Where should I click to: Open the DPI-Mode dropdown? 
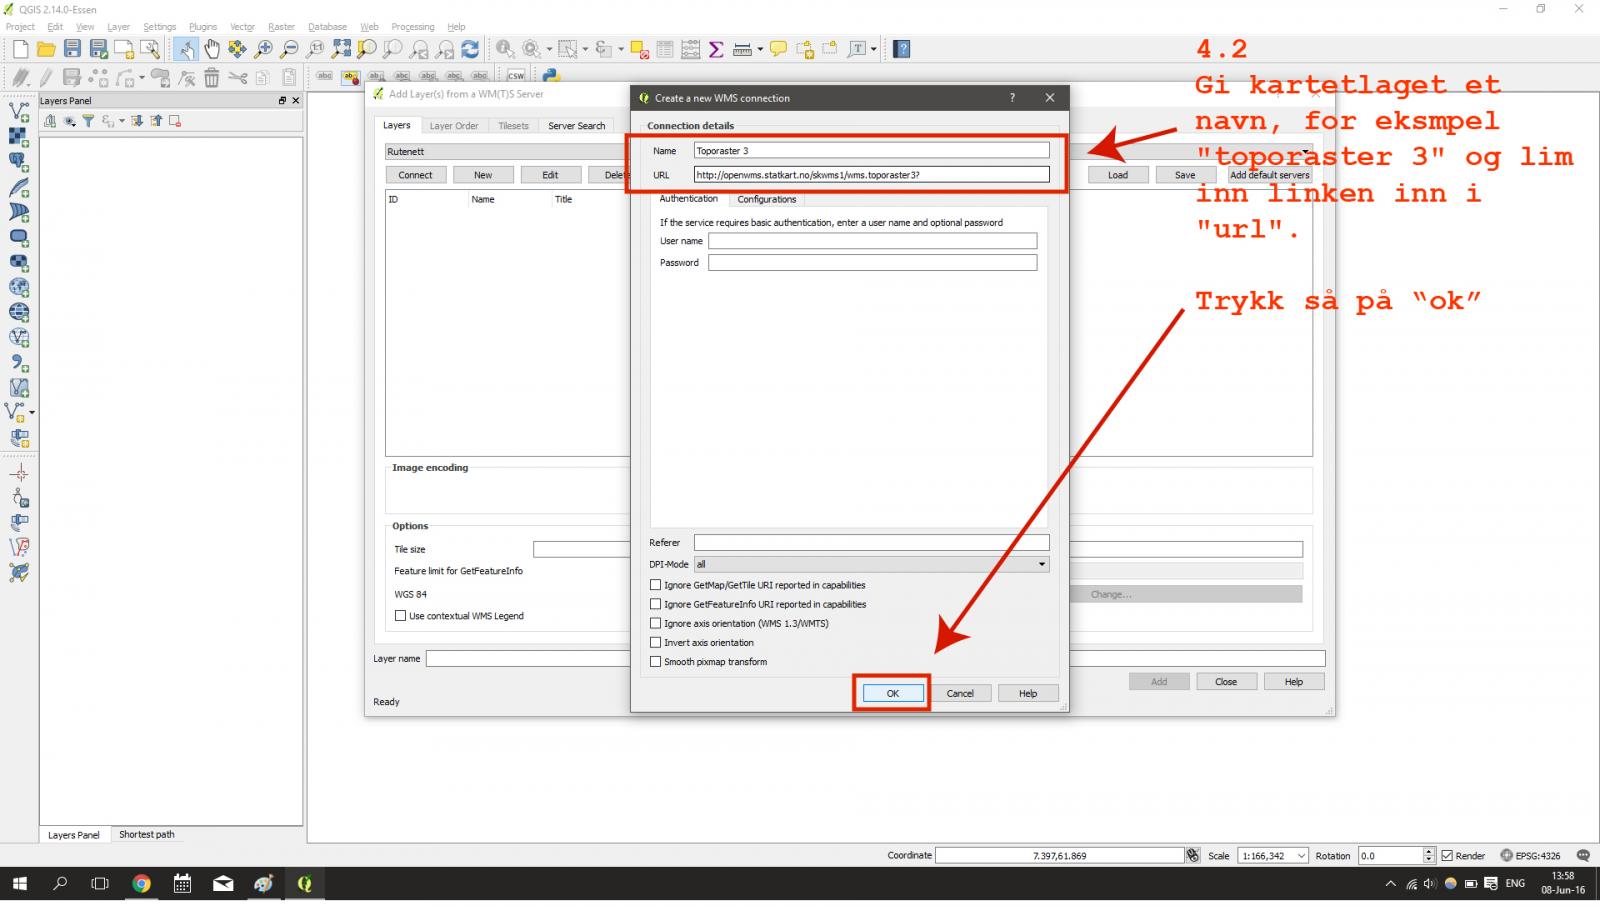click(x=871, y=564)
